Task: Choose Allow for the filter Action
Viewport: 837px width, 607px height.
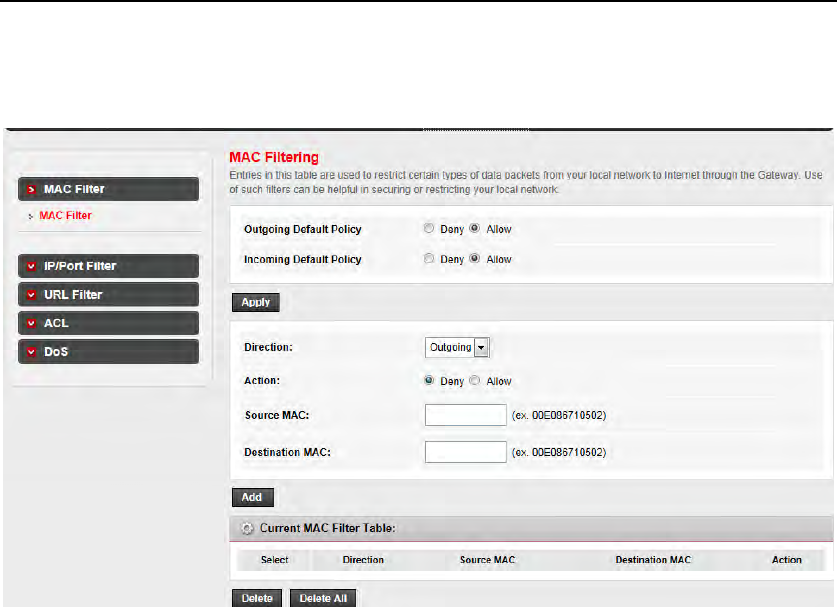Action: point(475,381)
